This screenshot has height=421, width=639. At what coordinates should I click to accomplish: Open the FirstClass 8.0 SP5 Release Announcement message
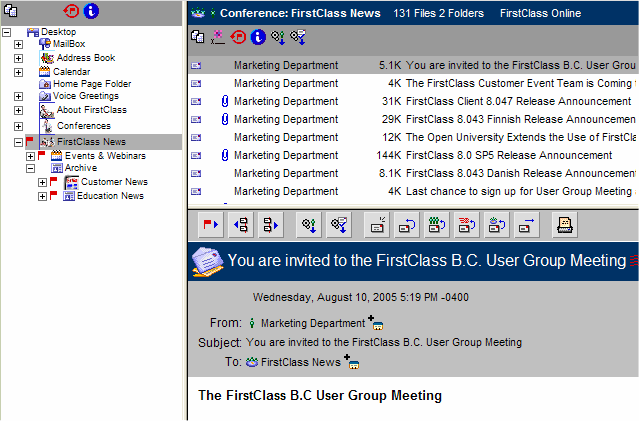509,156
